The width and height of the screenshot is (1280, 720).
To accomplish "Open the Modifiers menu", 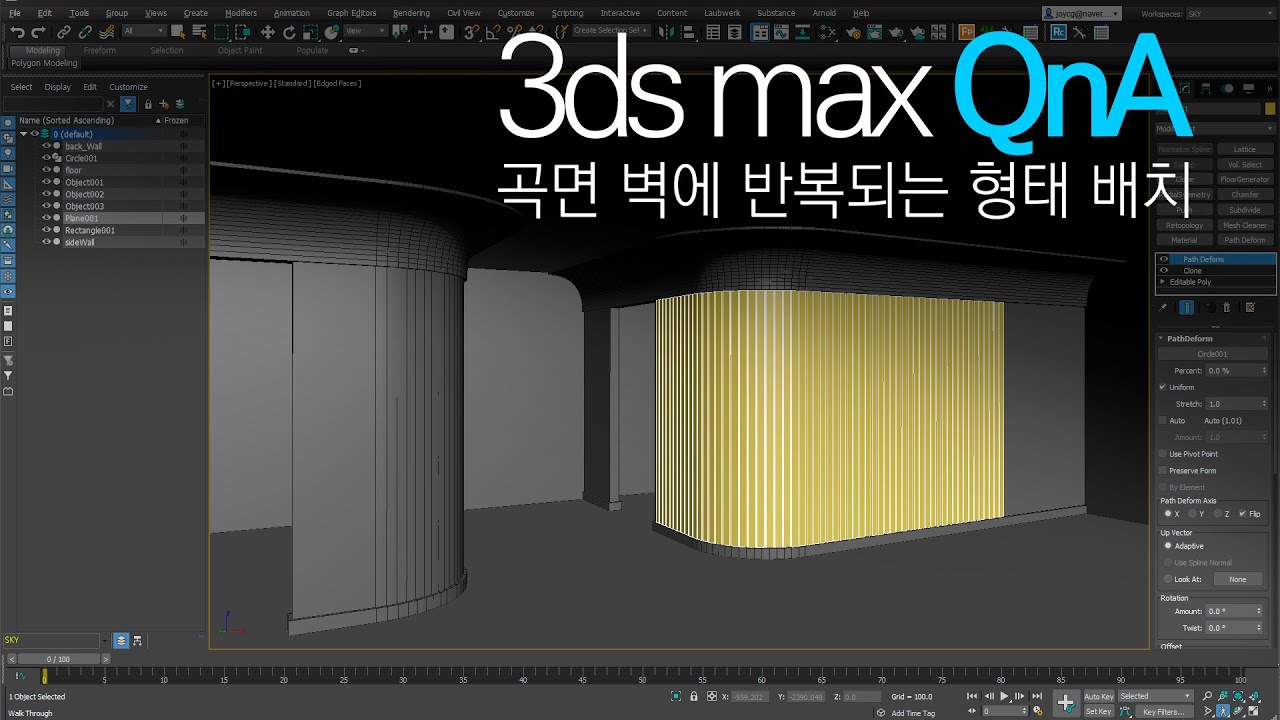I will tap(241, 13).
